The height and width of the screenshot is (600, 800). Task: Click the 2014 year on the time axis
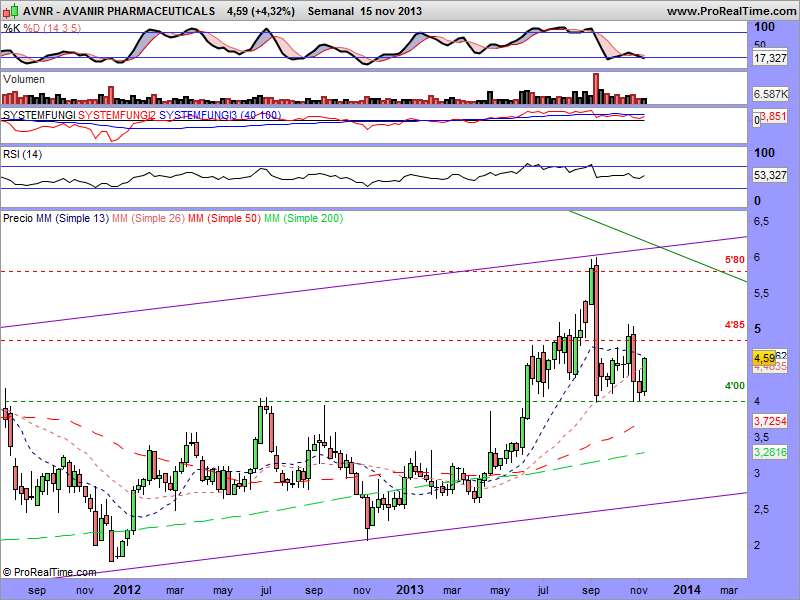tap(686, 590)
